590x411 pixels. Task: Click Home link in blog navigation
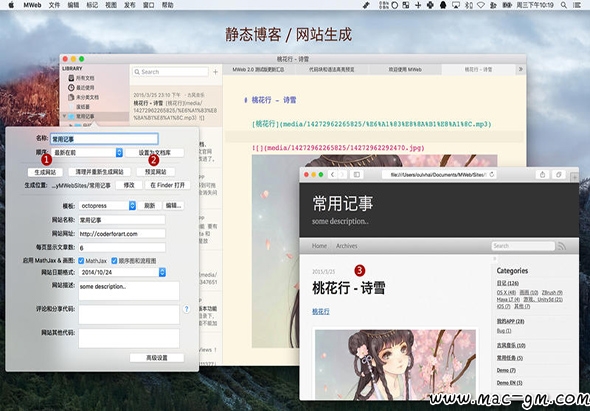[319, 246]
